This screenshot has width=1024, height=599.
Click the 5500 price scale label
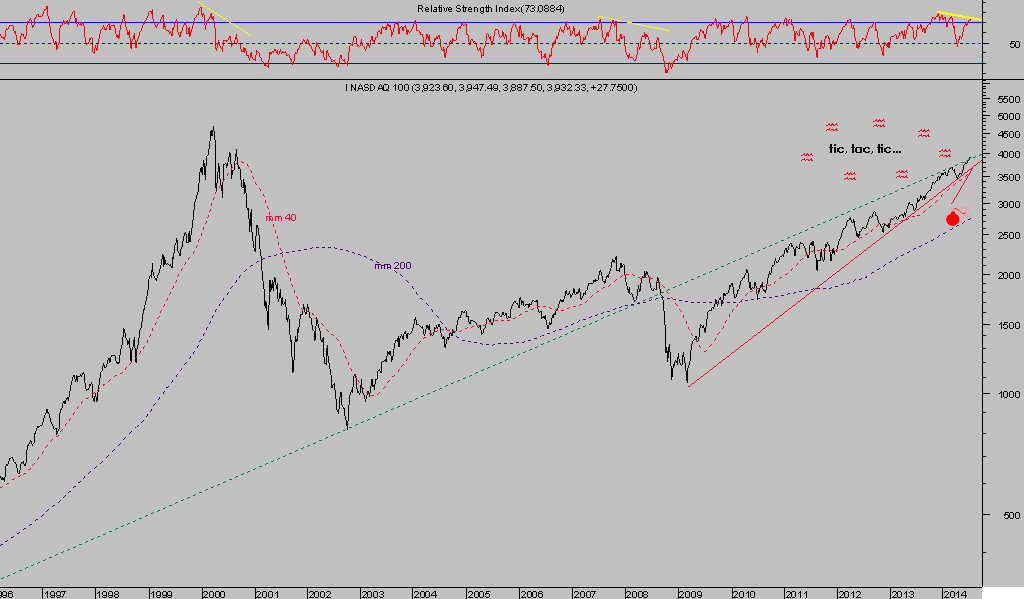click(1003, 100)
